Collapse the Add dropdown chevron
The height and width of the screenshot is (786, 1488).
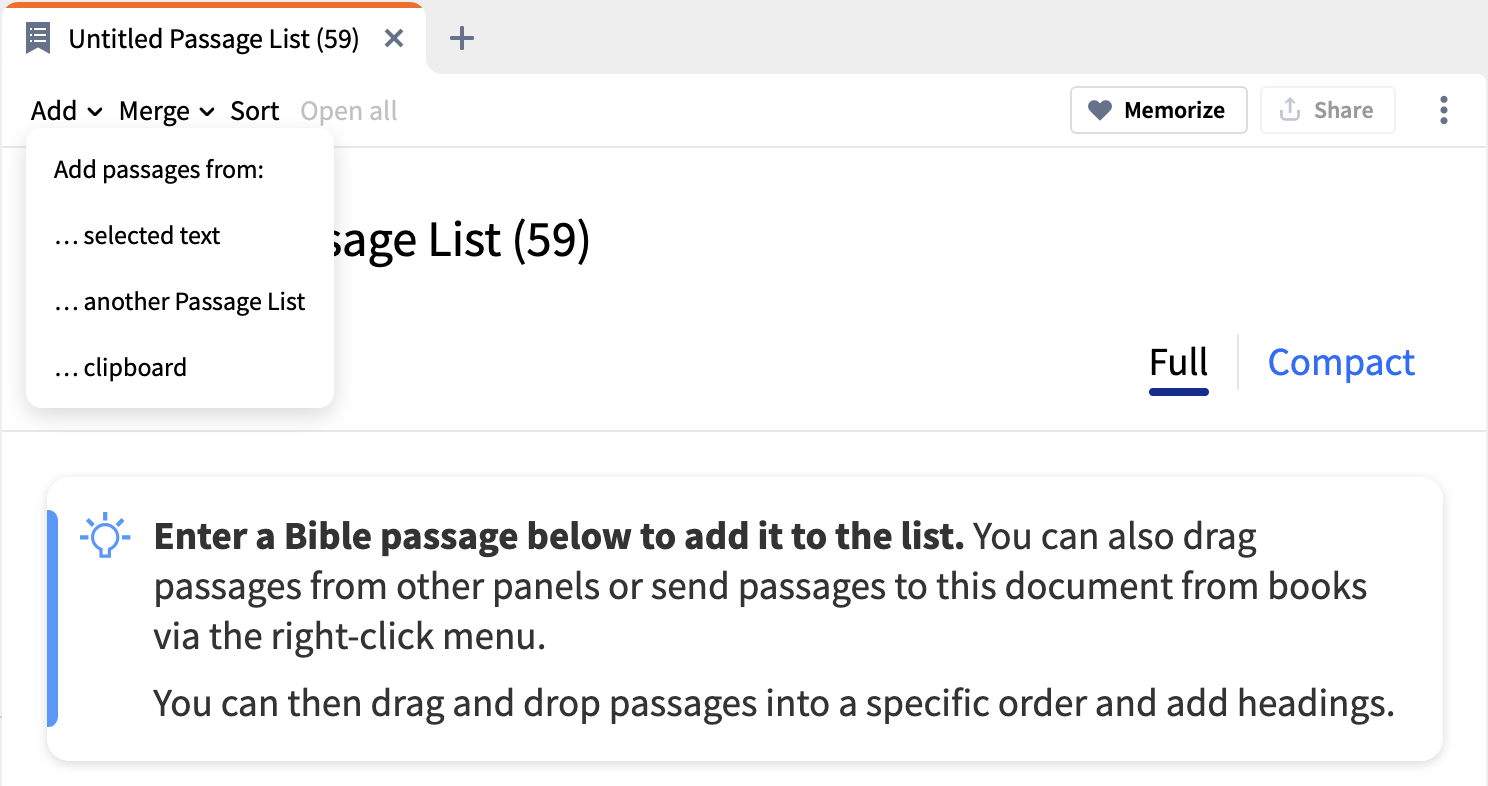coord(95,111)
